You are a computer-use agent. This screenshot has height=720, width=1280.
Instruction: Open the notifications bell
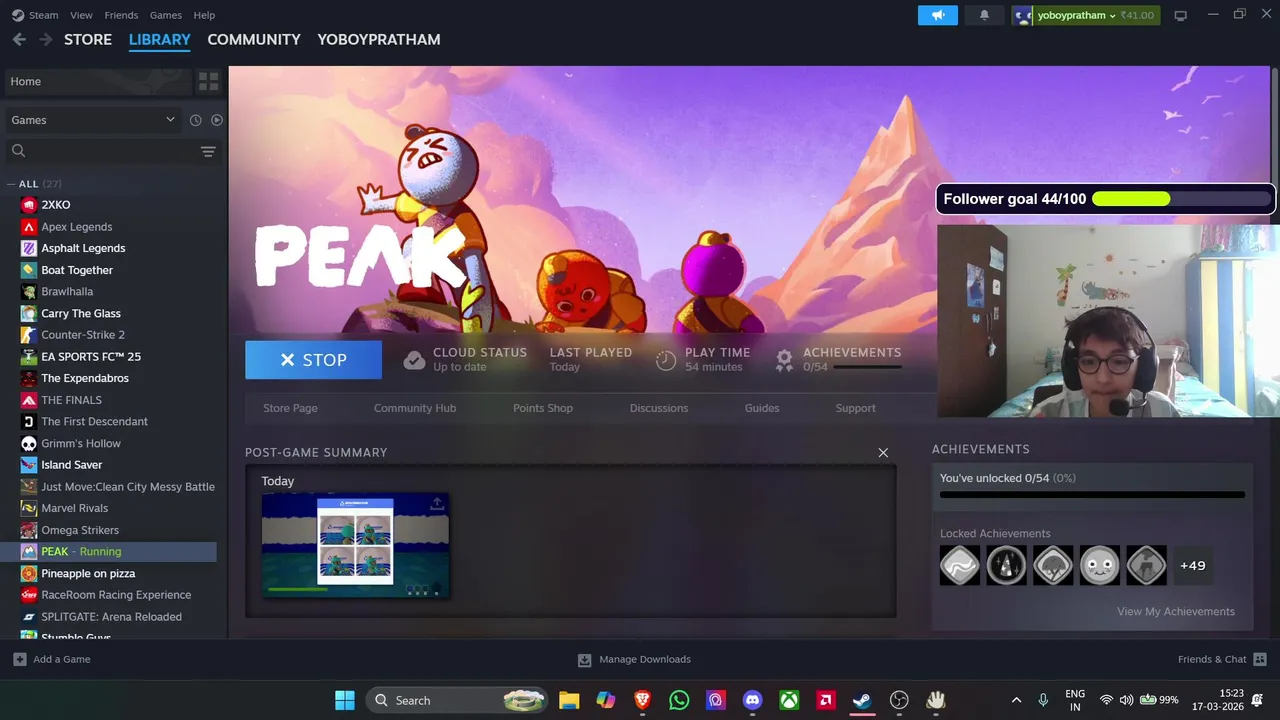tap(984, 15)
